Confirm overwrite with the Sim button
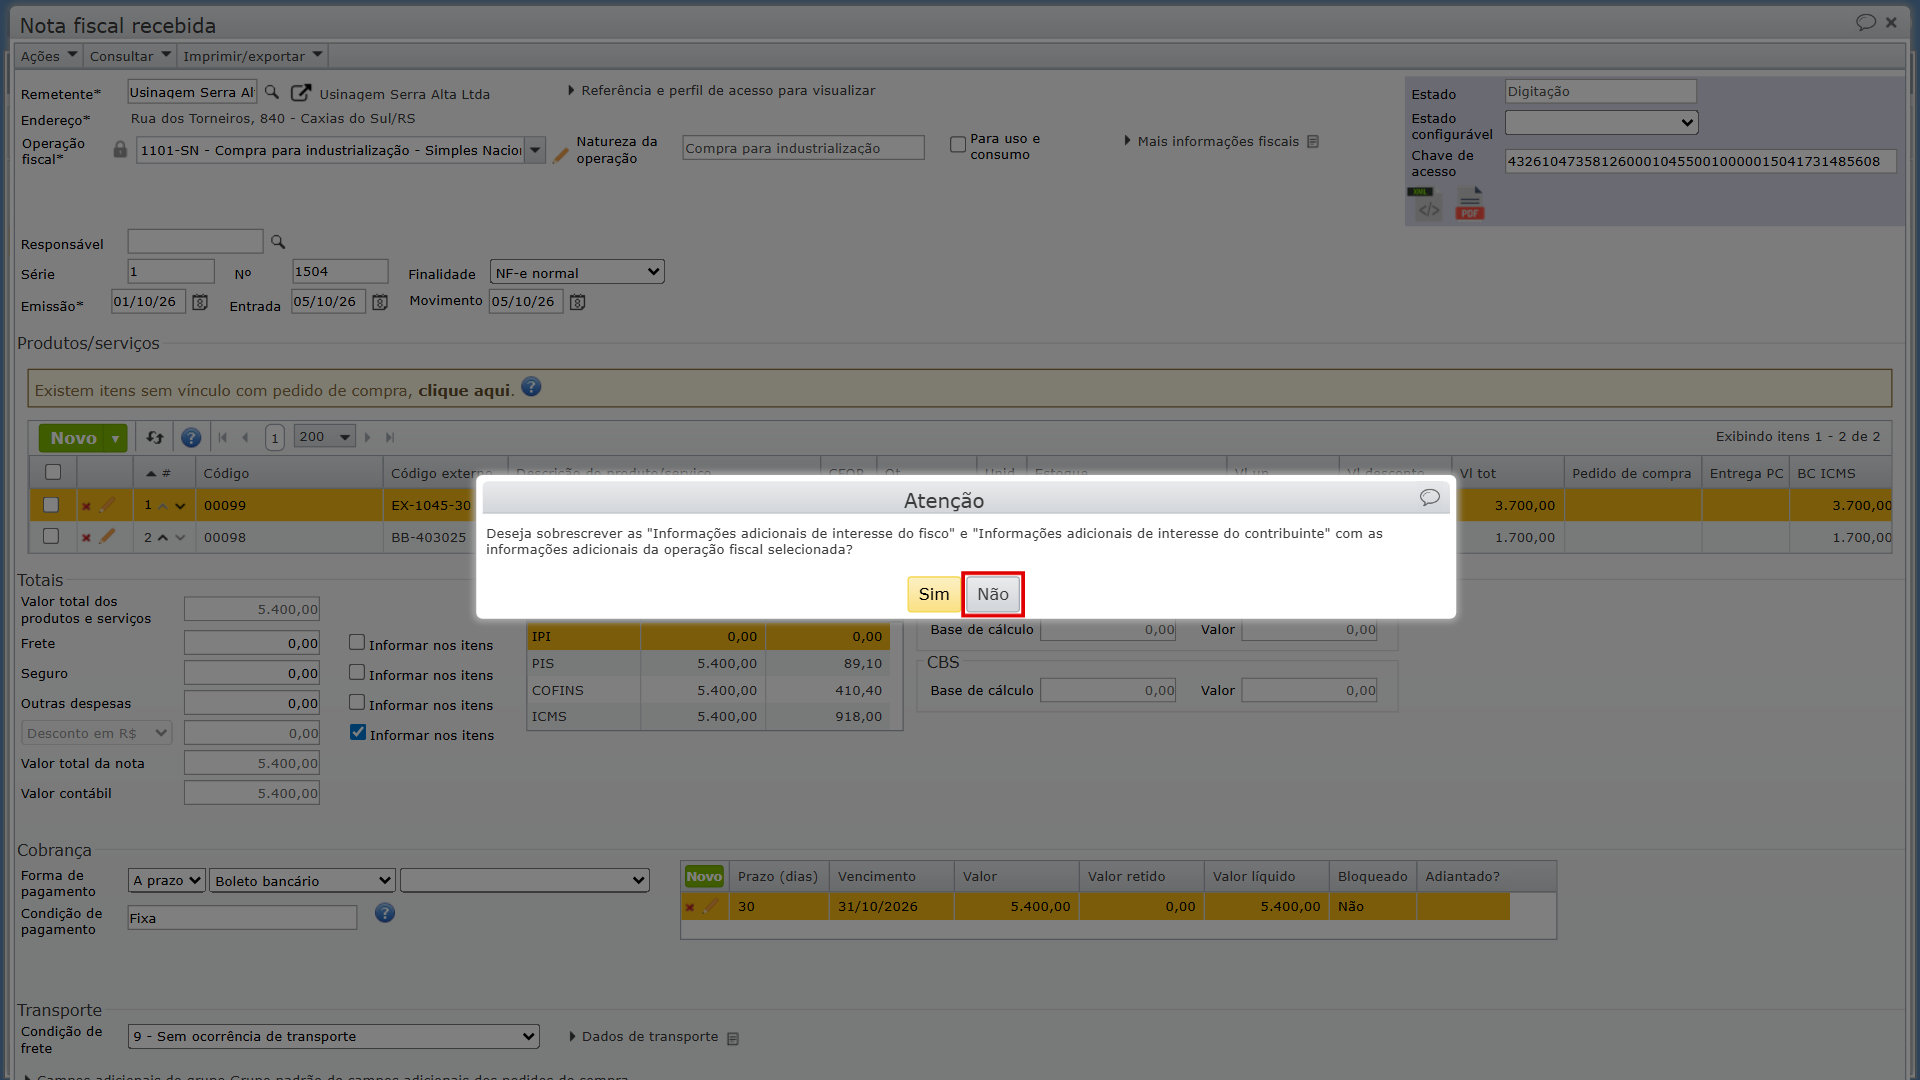The image size is (1920, 1080). (x=933, y=594)
